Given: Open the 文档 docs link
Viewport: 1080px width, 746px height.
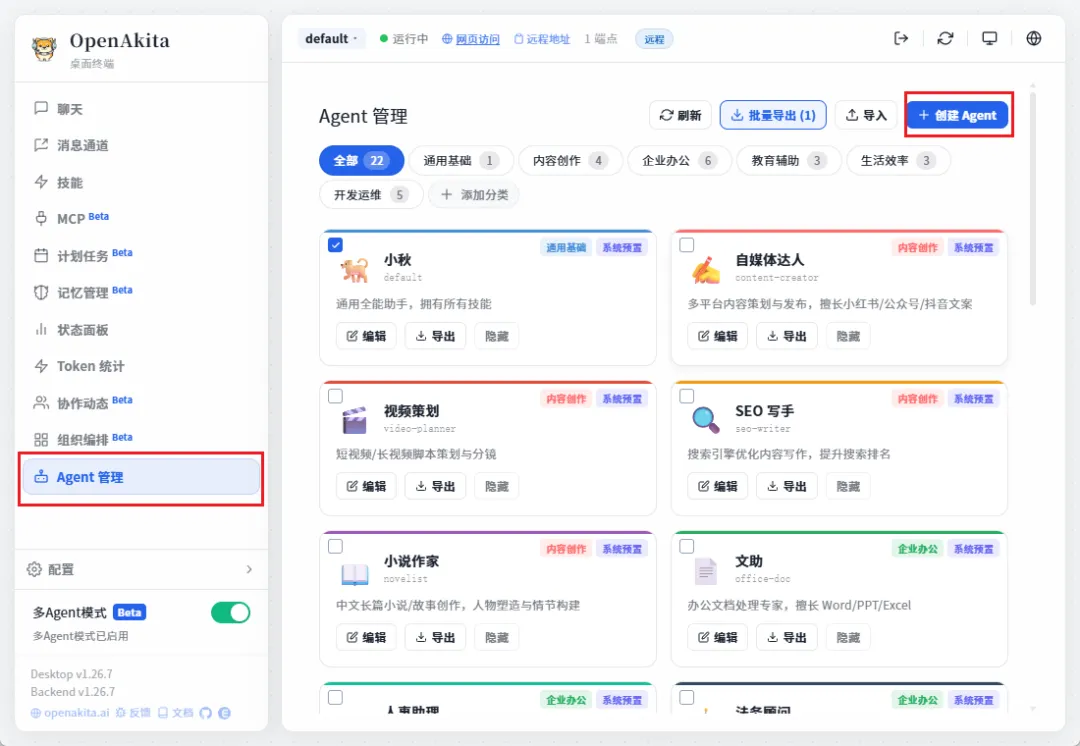Looking at the screenshot, I should tap(175, 713).
